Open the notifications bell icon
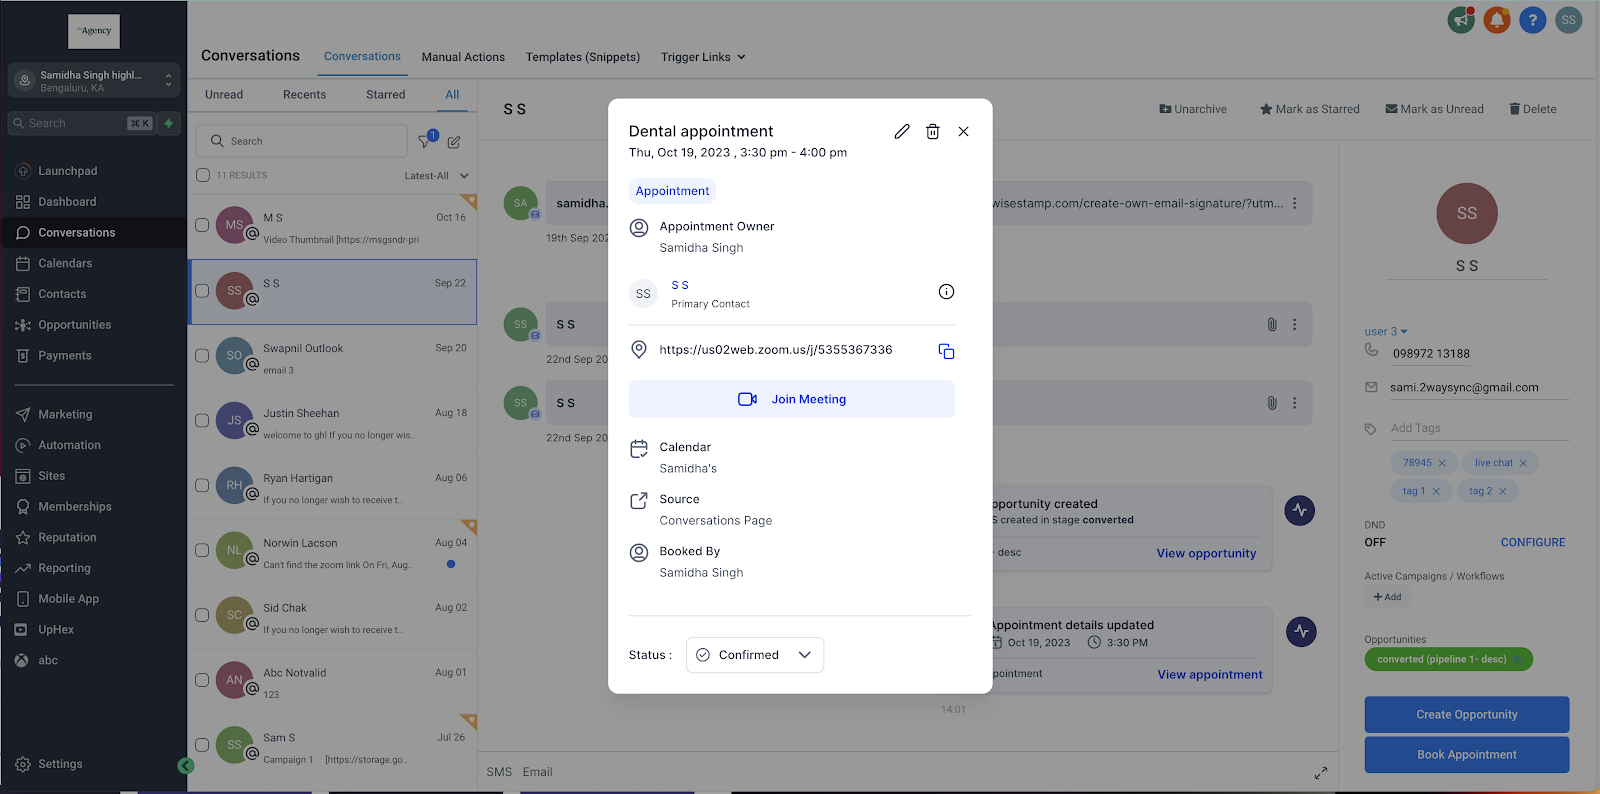The image size is (1600, 794). point(1497,20)
